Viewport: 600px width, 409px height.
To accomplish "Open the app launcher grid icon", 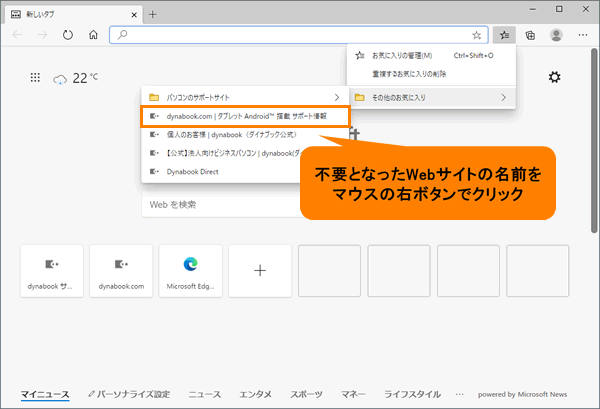I will tap(35, 78).
